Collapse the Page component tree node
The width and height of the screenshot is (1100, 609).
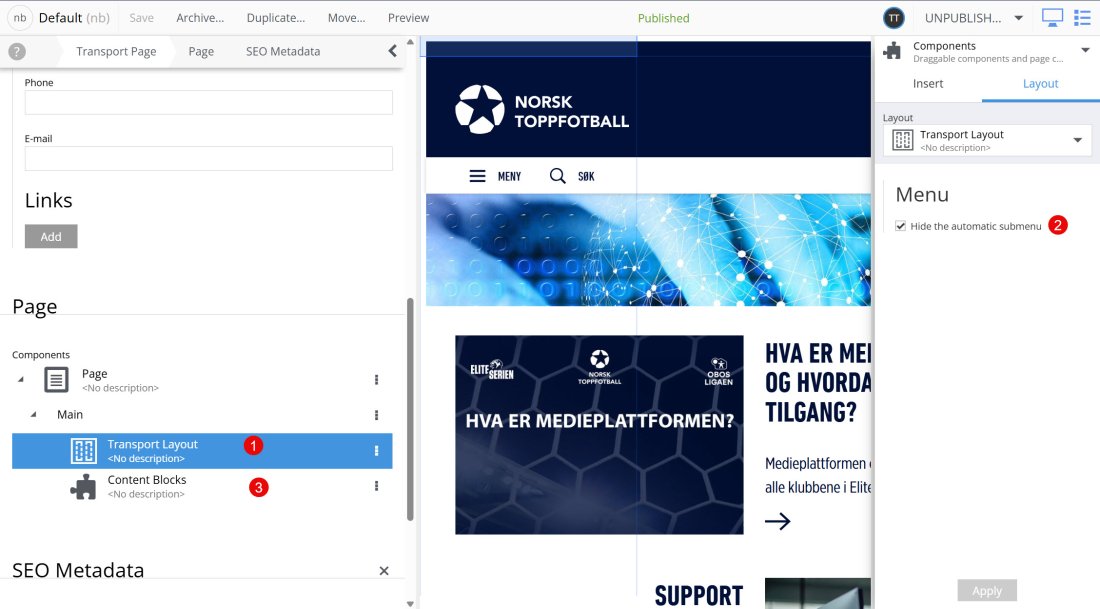(x=20, y=379)
